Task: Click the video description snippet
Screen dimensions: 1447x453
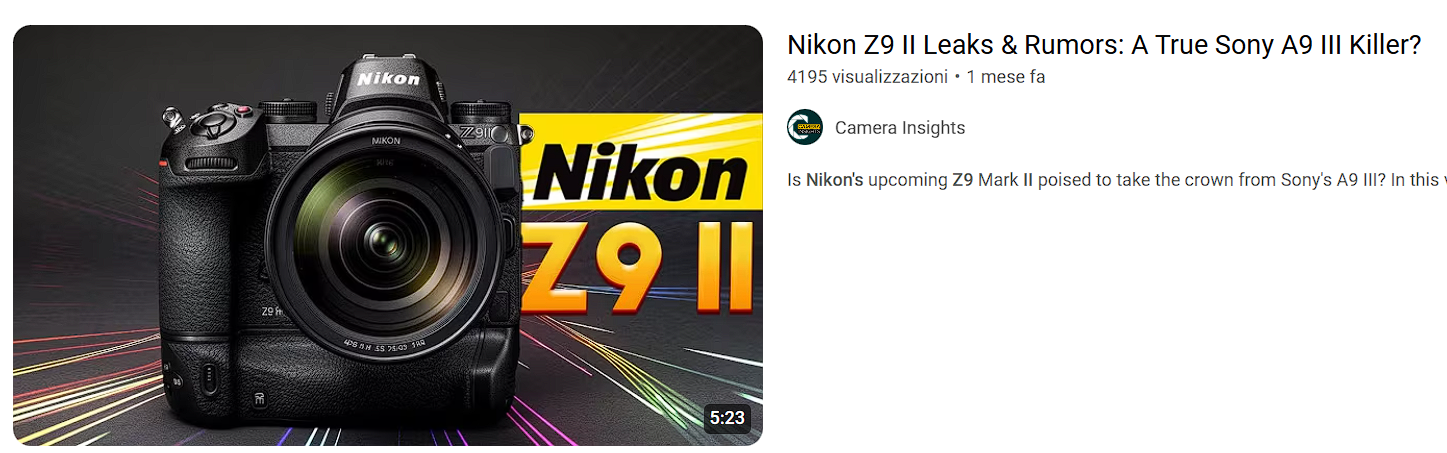Action: tap(1117, 181)
